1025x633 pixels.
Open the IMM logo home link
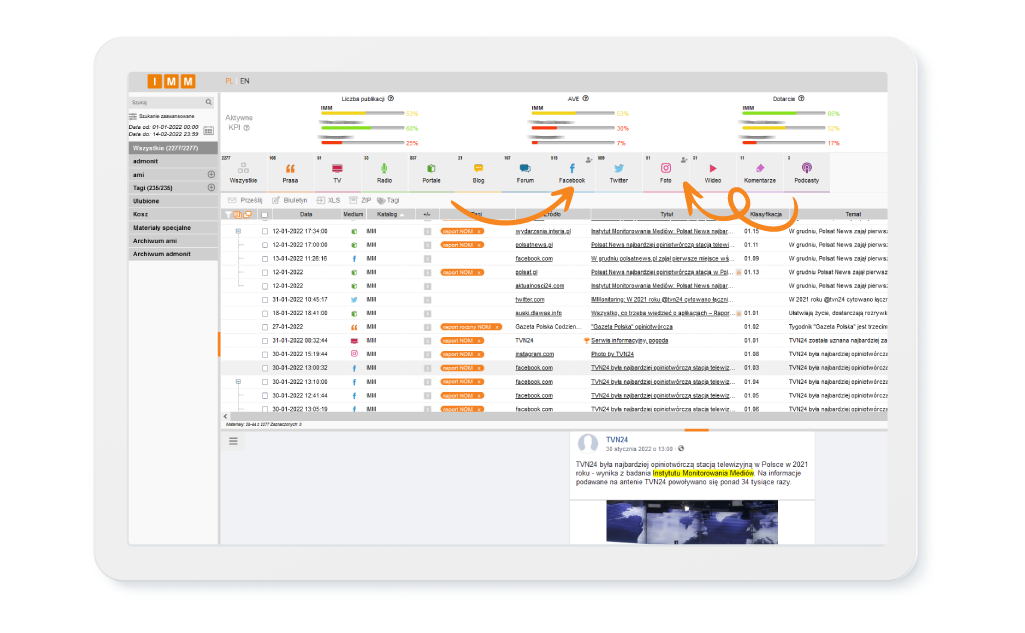click(171, 81)
